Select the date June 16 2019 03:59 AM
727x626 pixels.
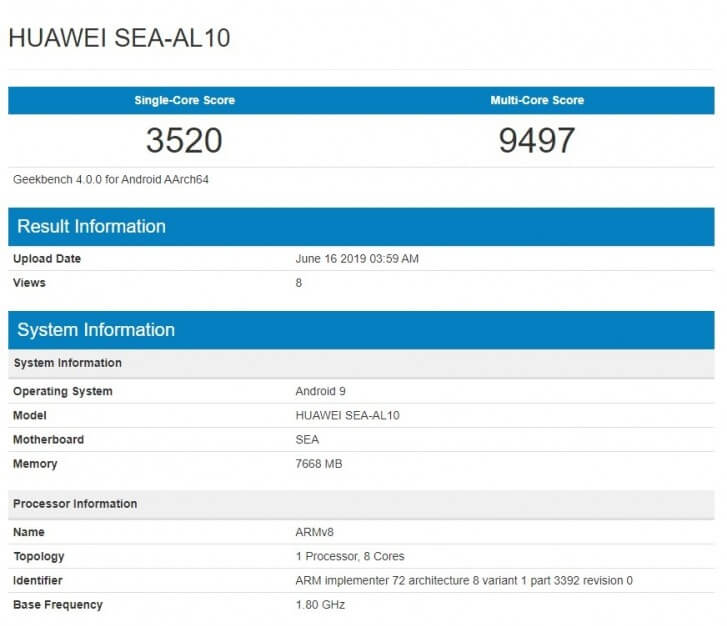click(x=357, y=258)
